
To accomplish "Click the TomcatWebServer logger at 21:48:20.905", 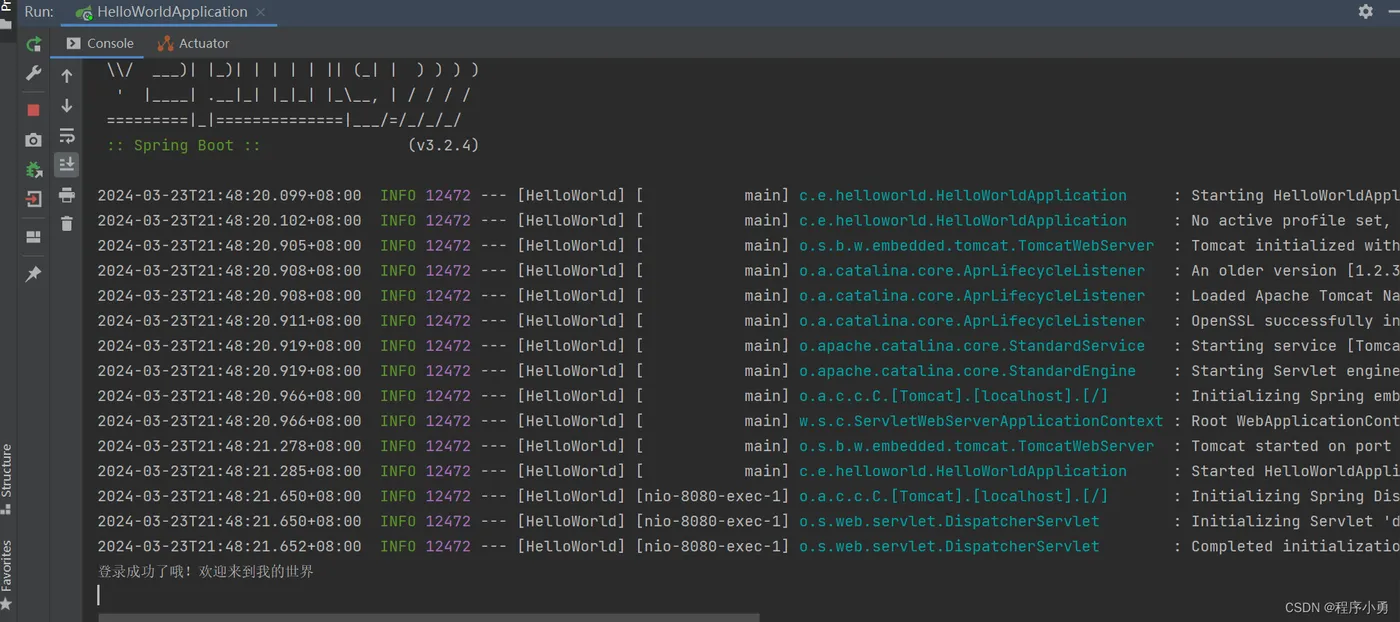I will point(976,246).
